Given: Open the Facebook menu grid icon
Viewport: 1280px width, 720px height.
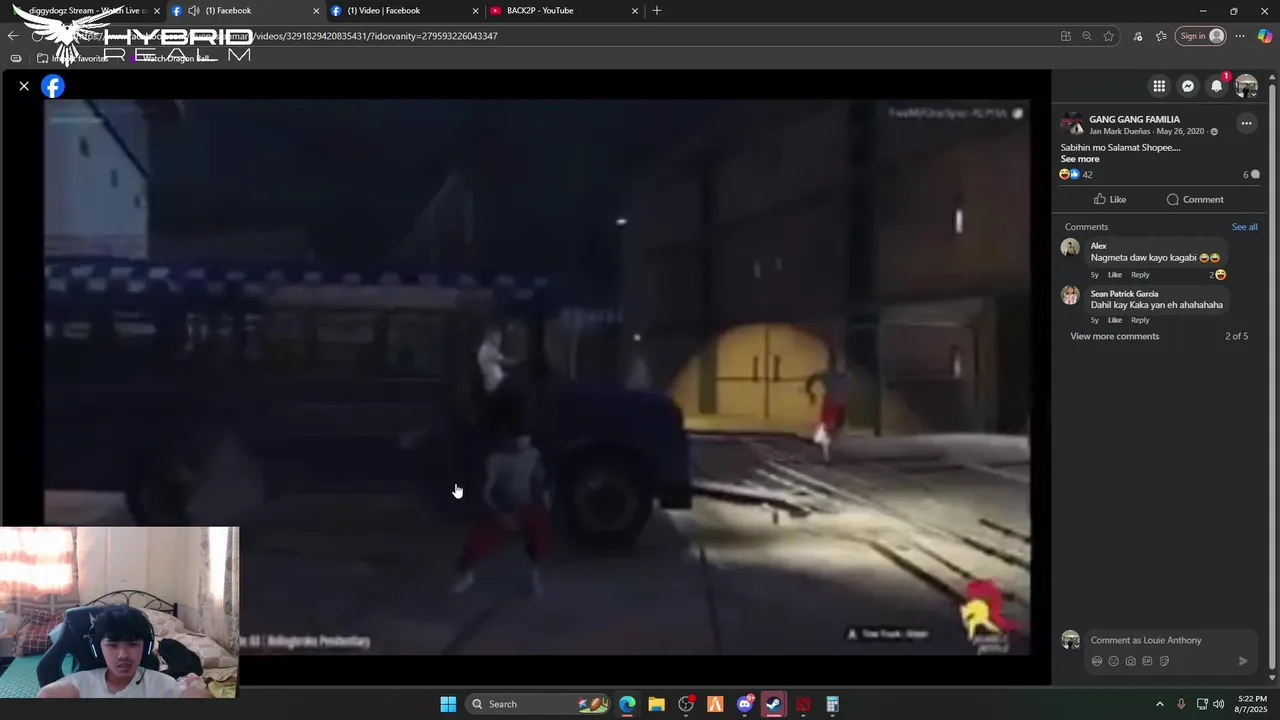Looking at the screenshot, I should point(1159,86).
